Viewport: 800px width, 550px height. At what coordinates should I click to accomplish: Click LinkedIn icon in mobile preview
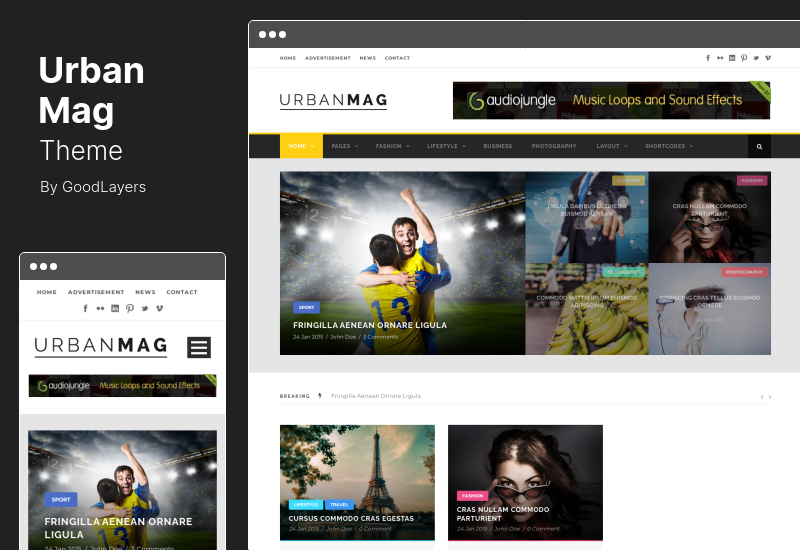pyautogui.click(x=115, y=308)
